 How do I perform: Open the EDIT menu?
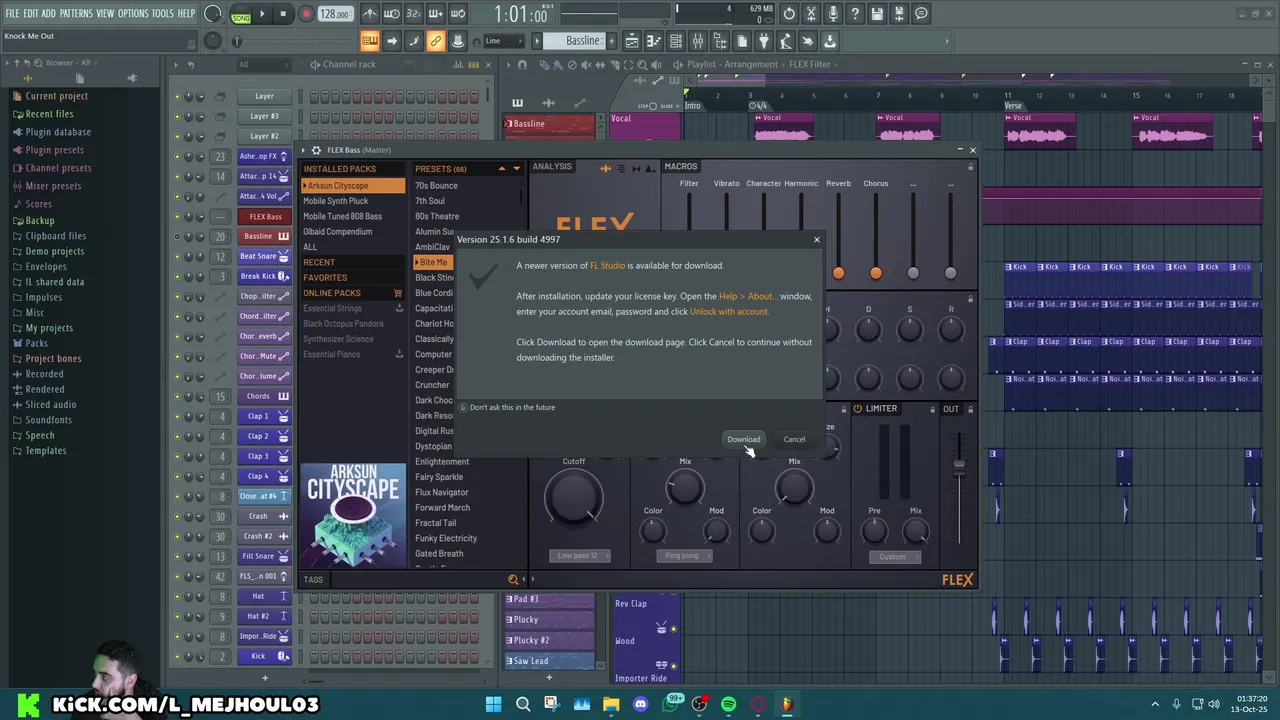pyautogui.click(x=31, y=14)
